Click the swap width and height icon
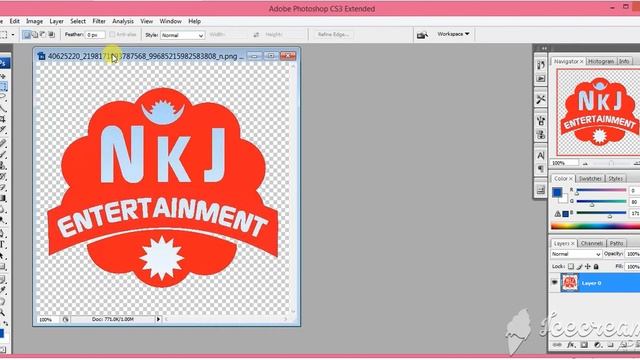Viewport: 640px width, 360px height. coord(256,35)
